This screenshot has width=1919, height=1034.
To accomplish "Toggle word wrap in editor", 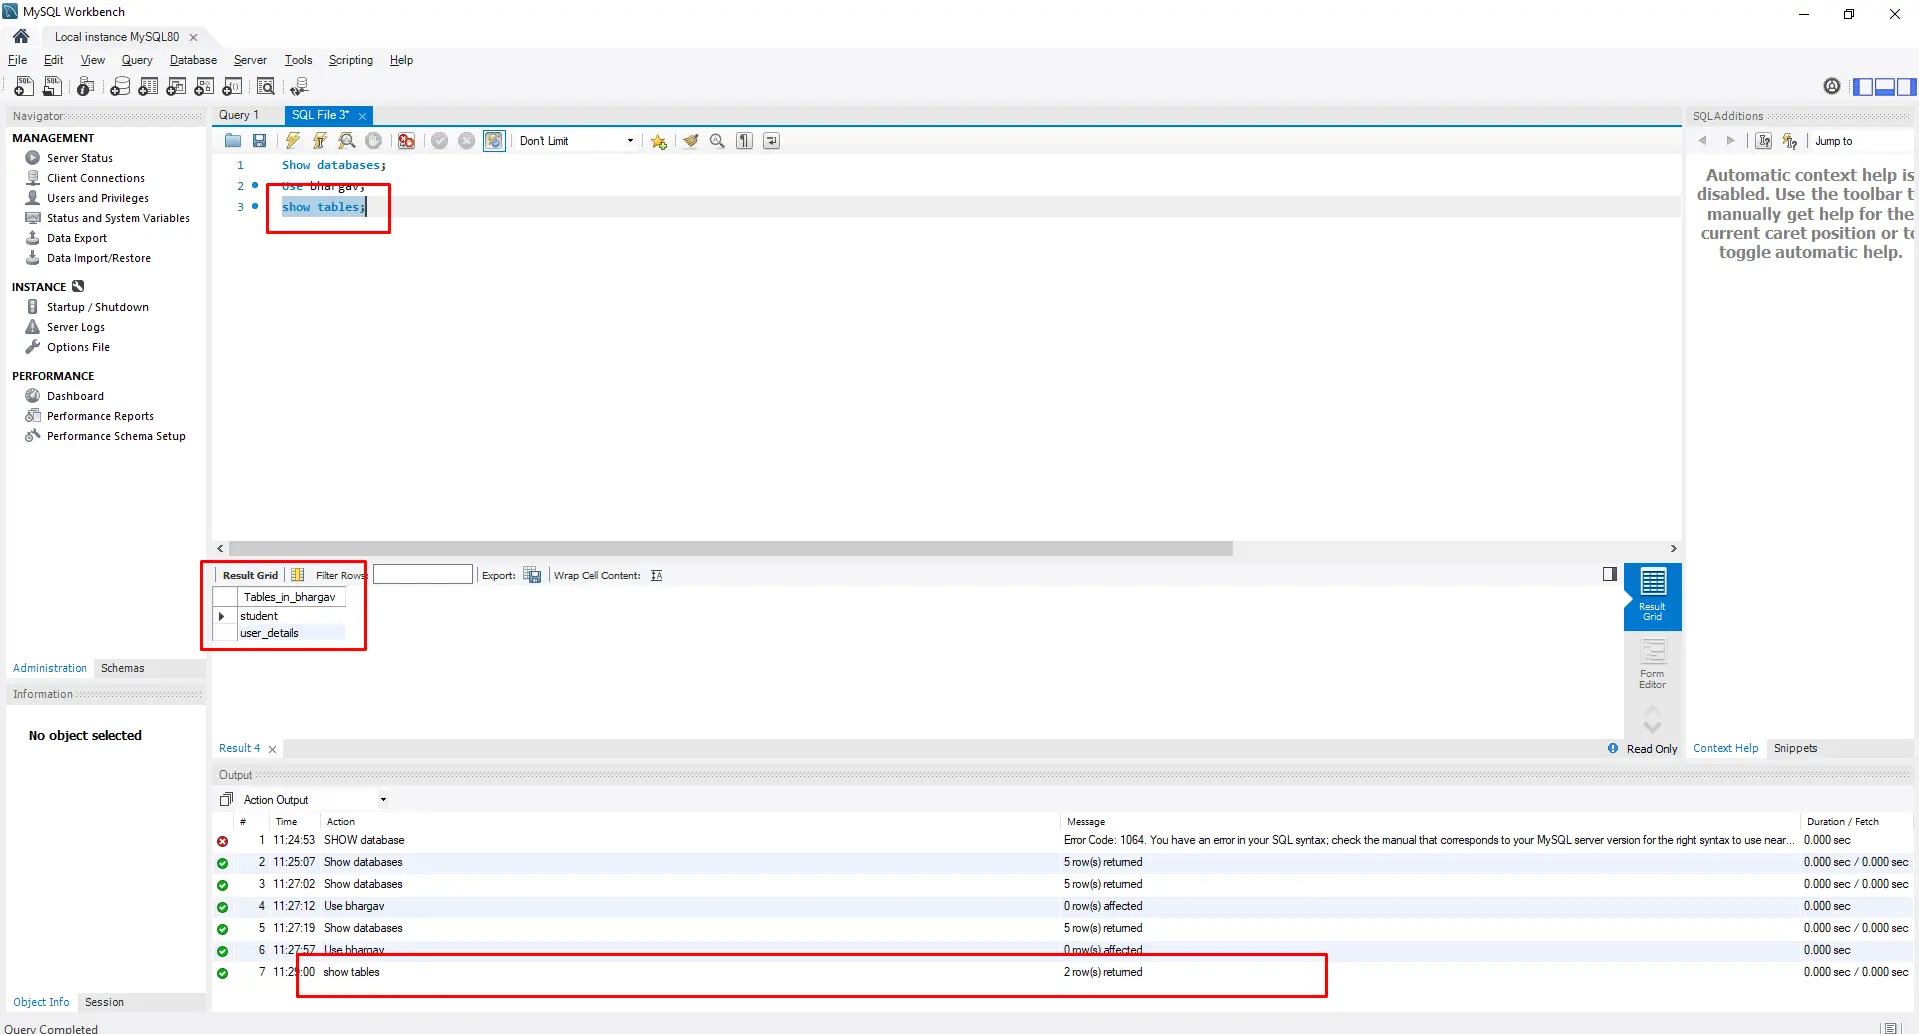I will pyautogui.click(x=772, y=141).
